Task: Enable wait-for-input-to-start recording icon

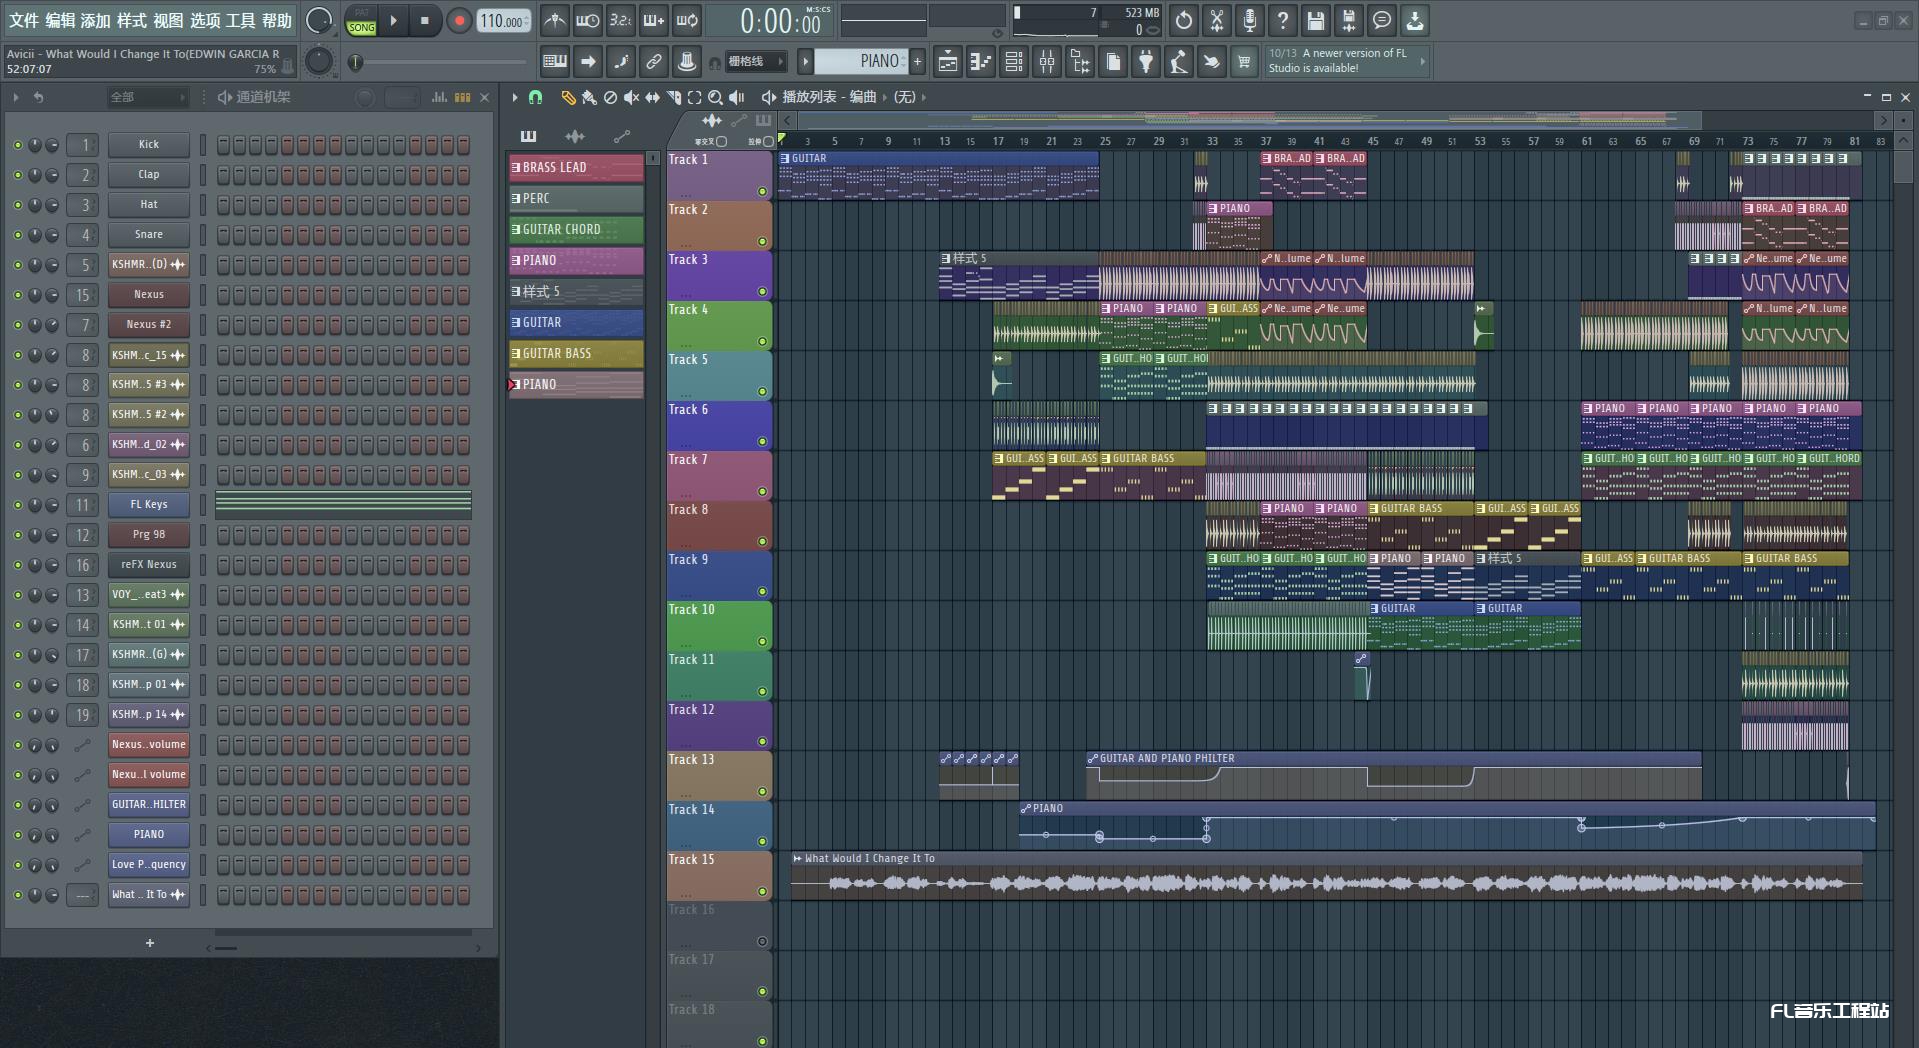Action: pyautogui.click(x=588, y=20)
